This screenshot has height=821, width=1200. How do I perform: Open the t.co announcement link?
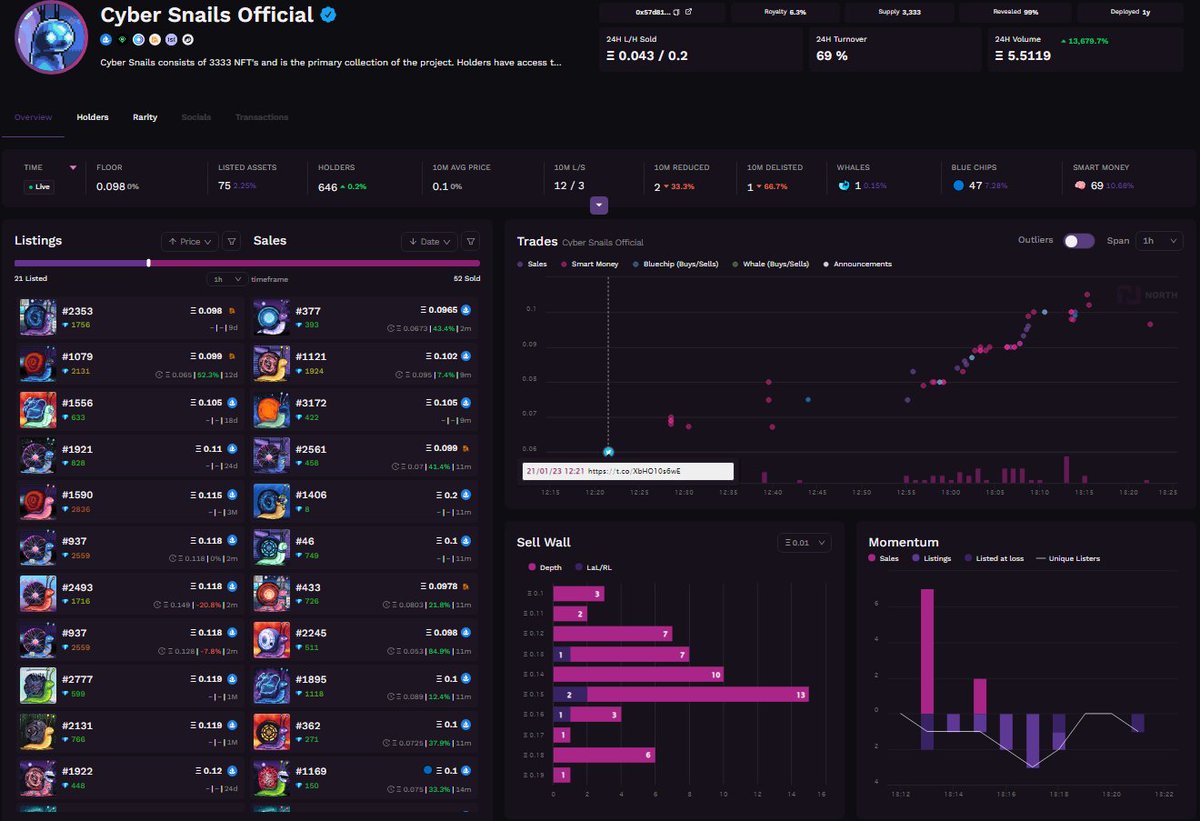(x=634, y=470)
